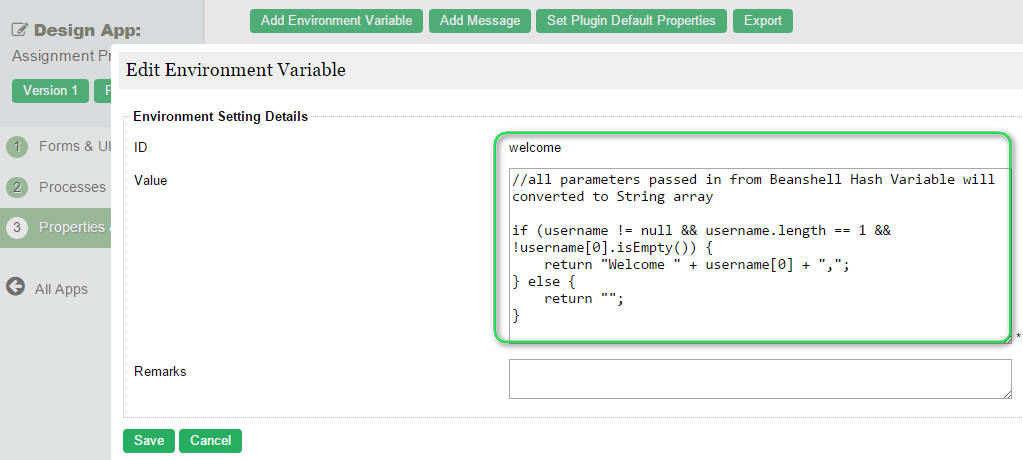Image resolution: width=1023 pixels, height=460 pixels.
Task: Click the Add Message button
Action: click(x=480, y=20)
